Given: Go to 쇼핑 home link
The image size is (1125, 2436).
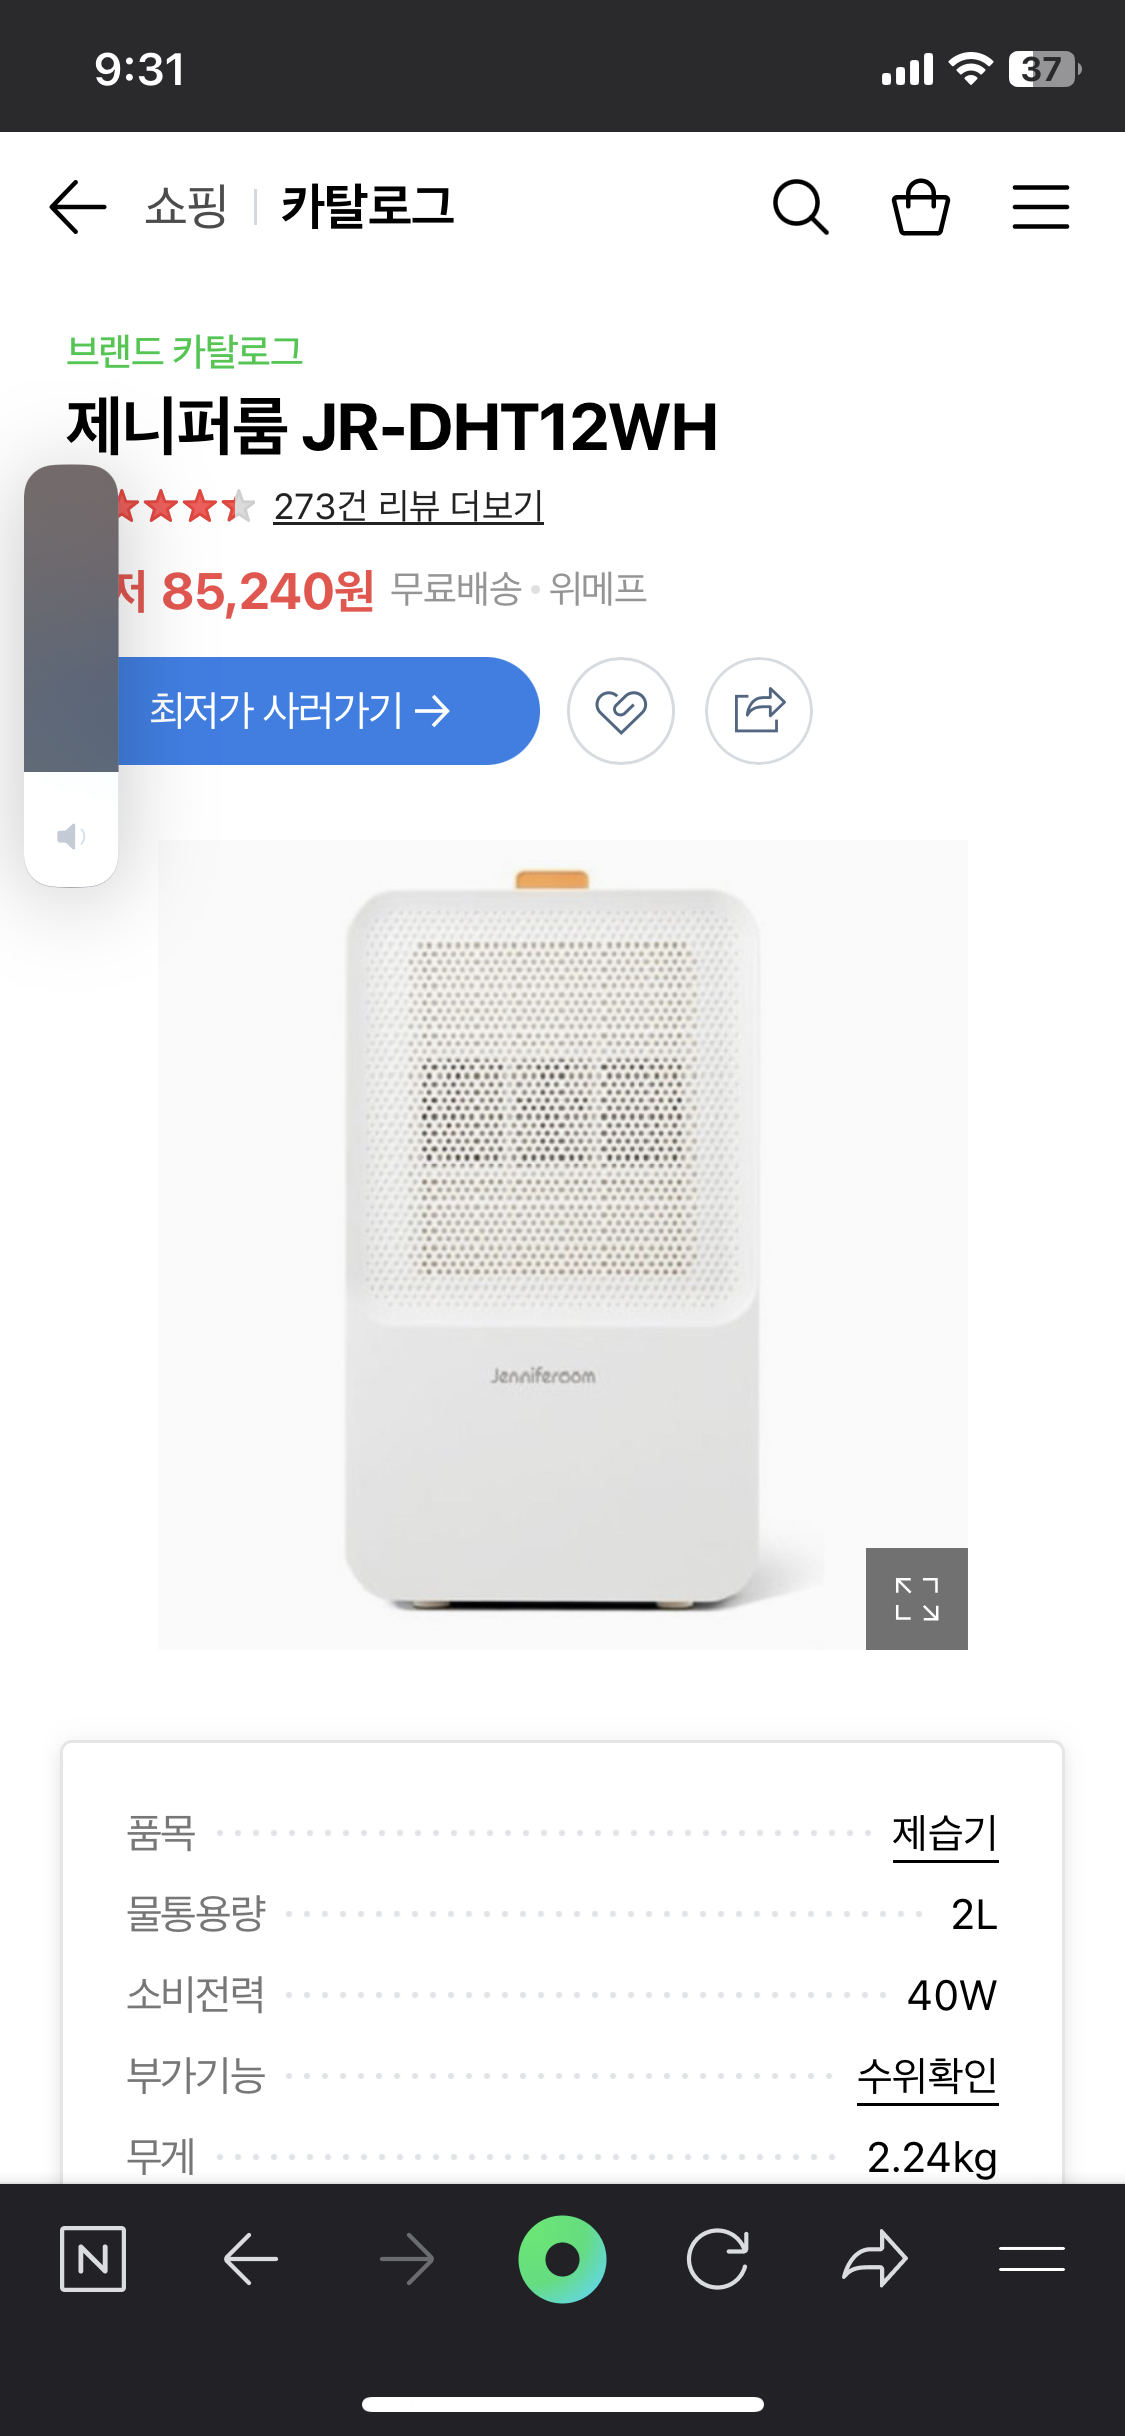Looking at the screenshot, I should point(186,207).
